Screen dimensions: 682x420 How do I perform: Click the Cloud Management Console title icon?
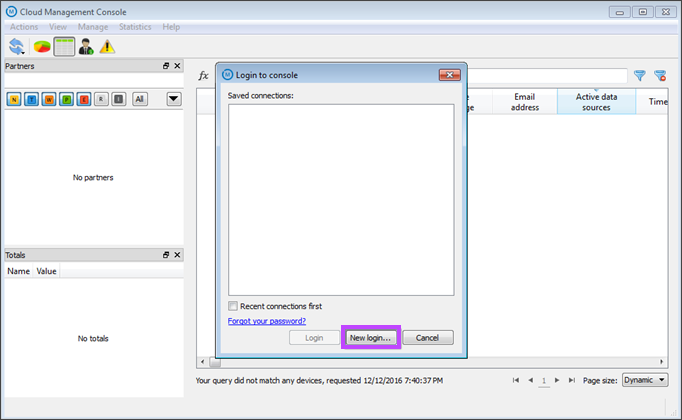pos(11,12)
